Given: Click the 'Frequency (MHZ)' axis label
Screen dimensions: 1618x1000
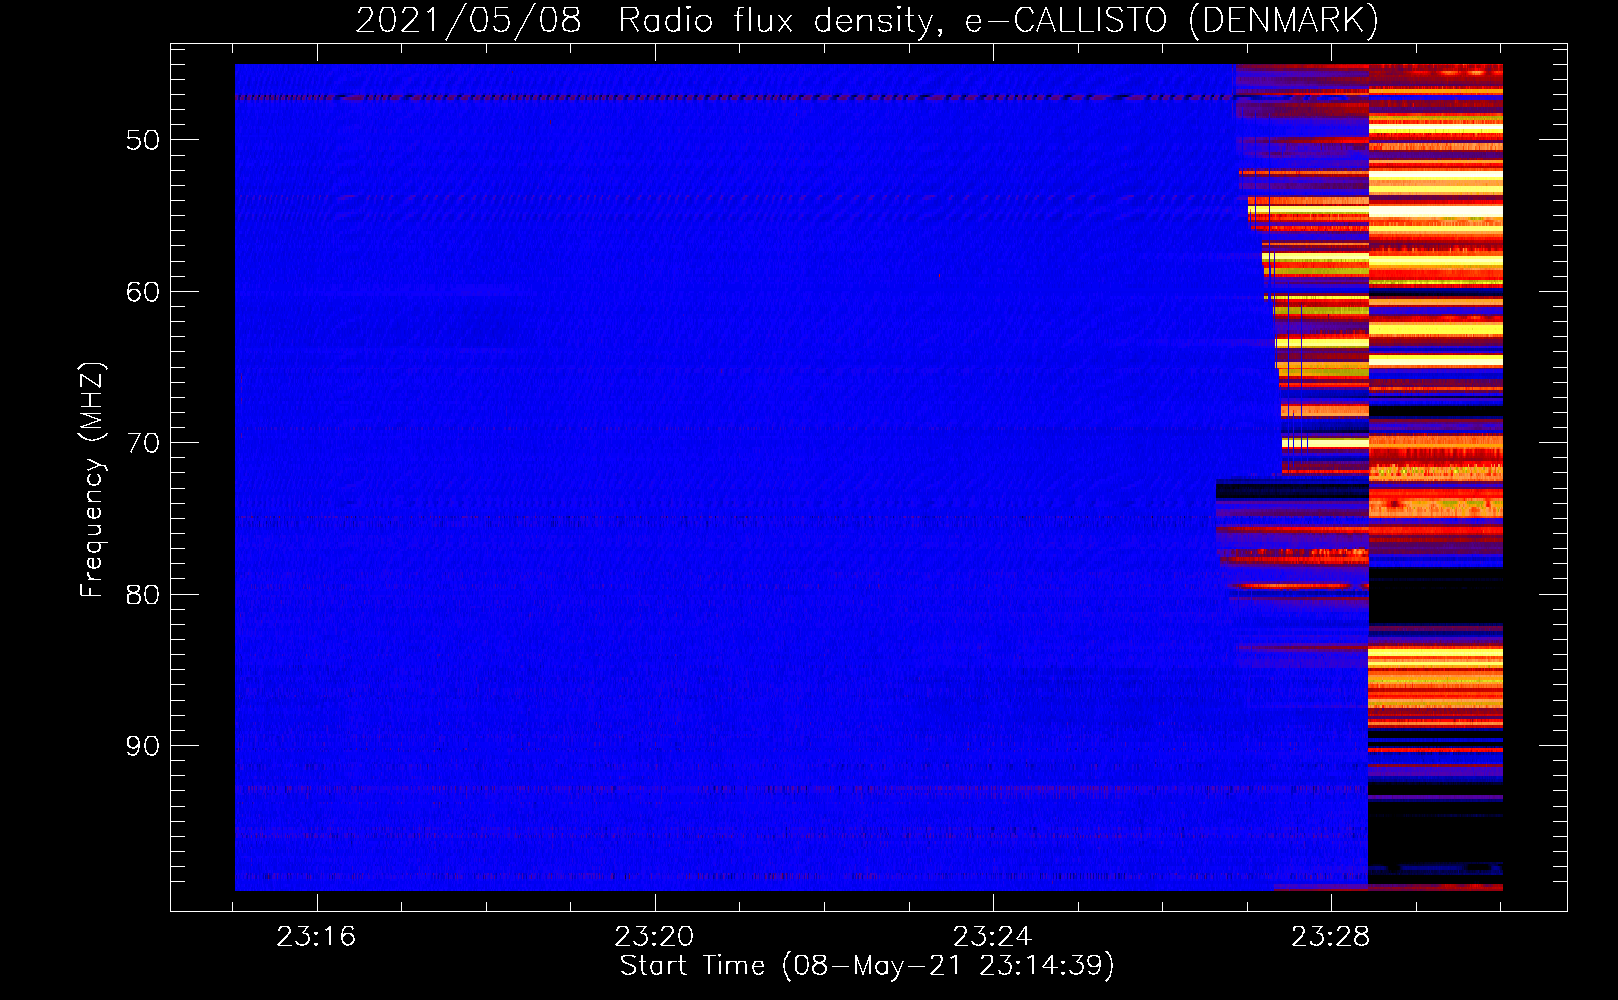Looking at the screenshot, I should (x=92, y=480).
